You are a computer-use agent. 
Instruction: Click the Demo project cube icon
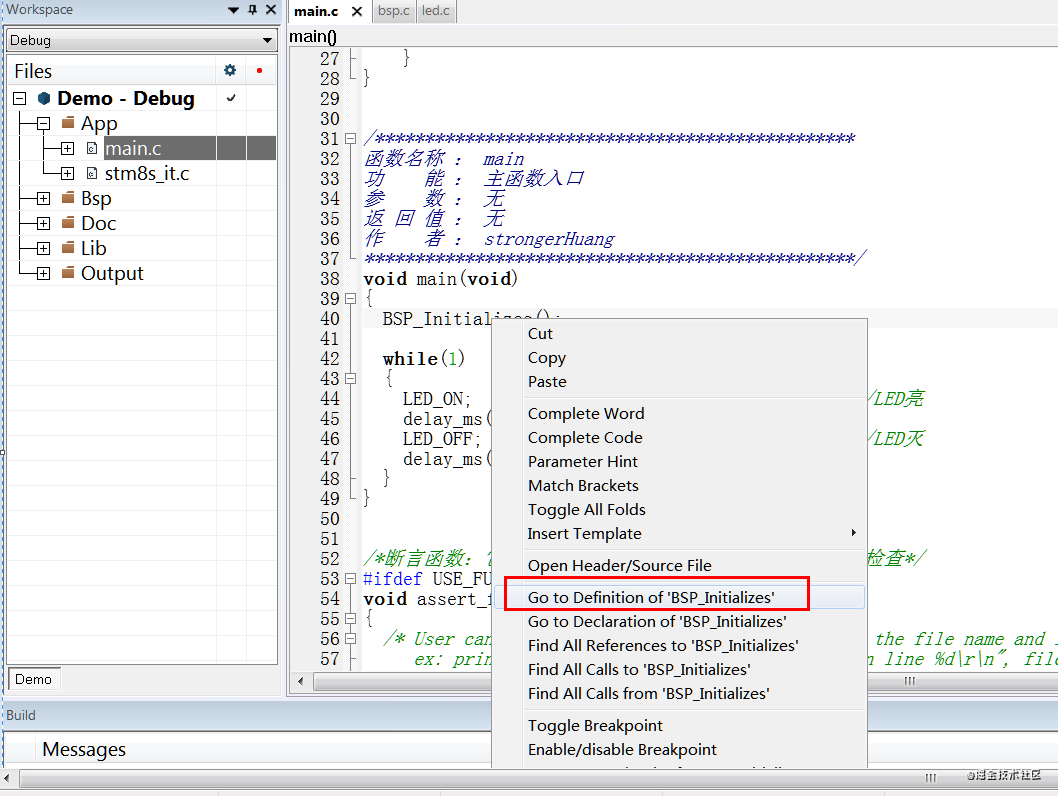pos(44,99)
